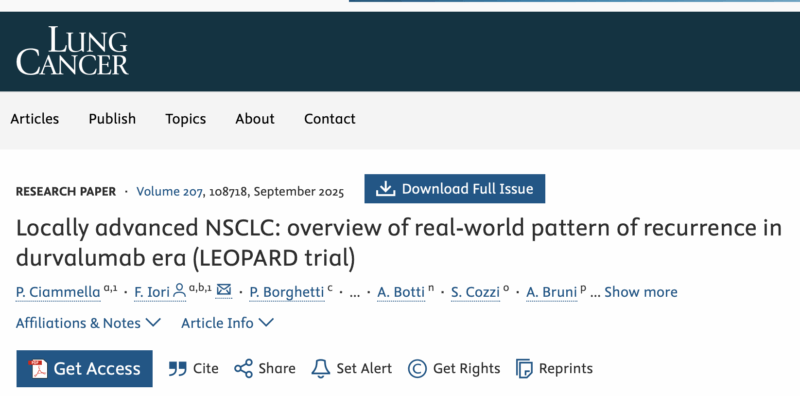The height and width of the screenshot is (396, 800).
Task: Click the Reprints document icon
Action: [524, 368]
